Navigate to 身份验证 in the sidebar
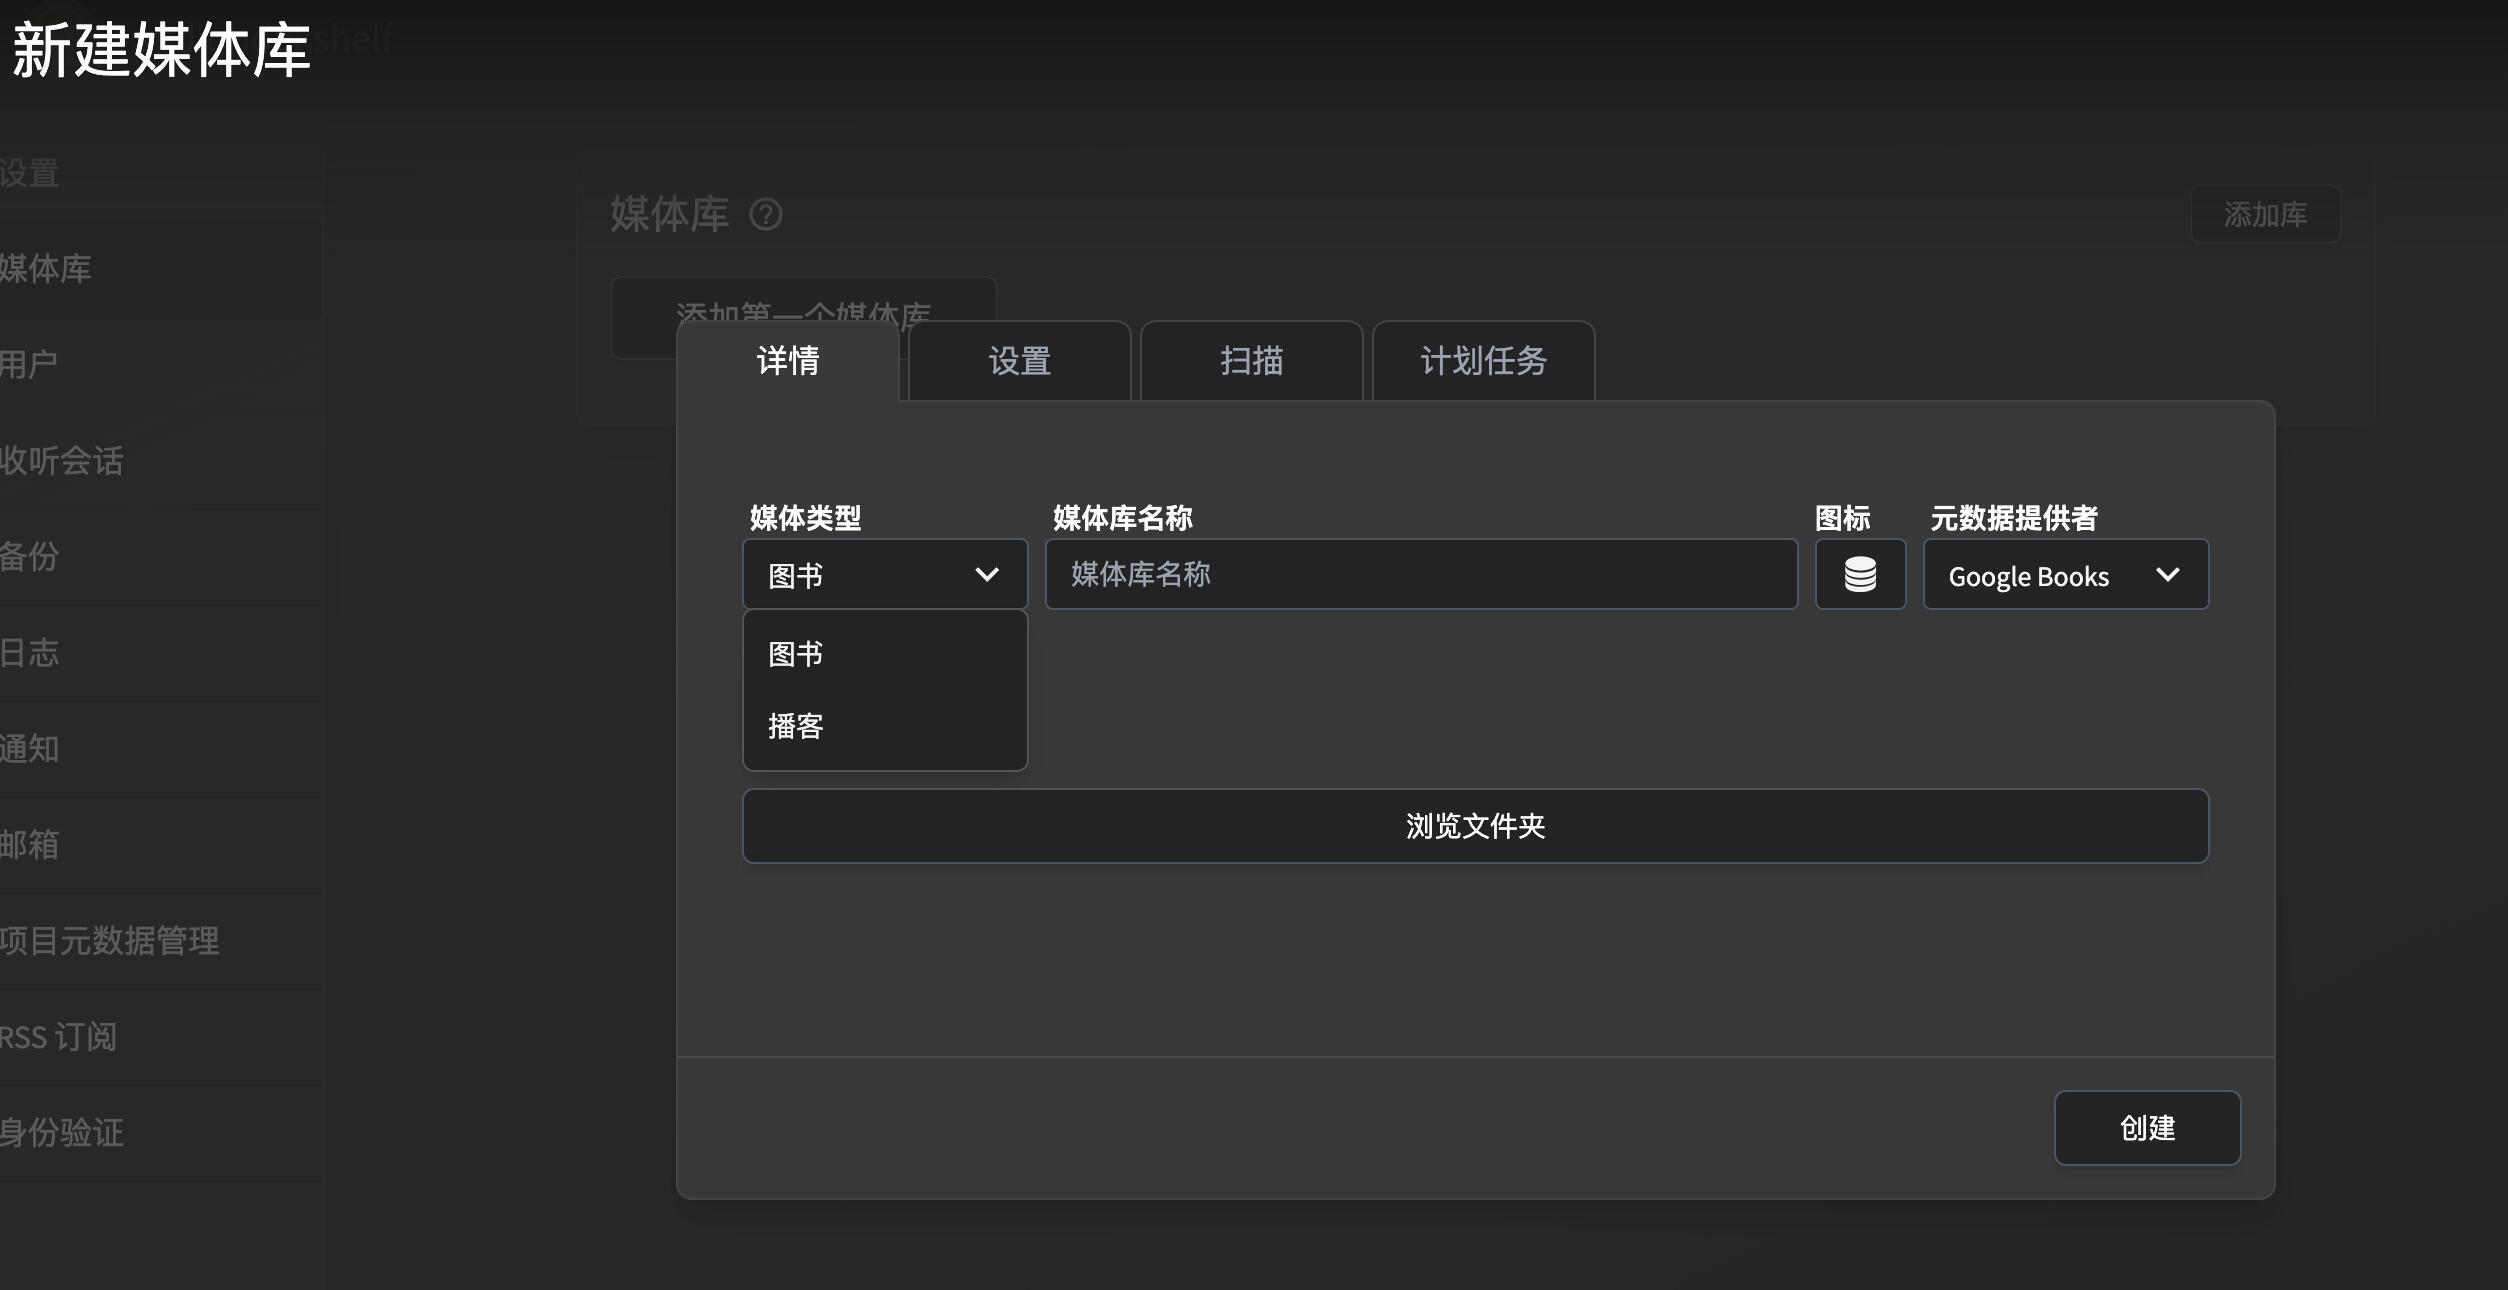Screen dimensions: 2508x1290 click(x=62, y=1132)
